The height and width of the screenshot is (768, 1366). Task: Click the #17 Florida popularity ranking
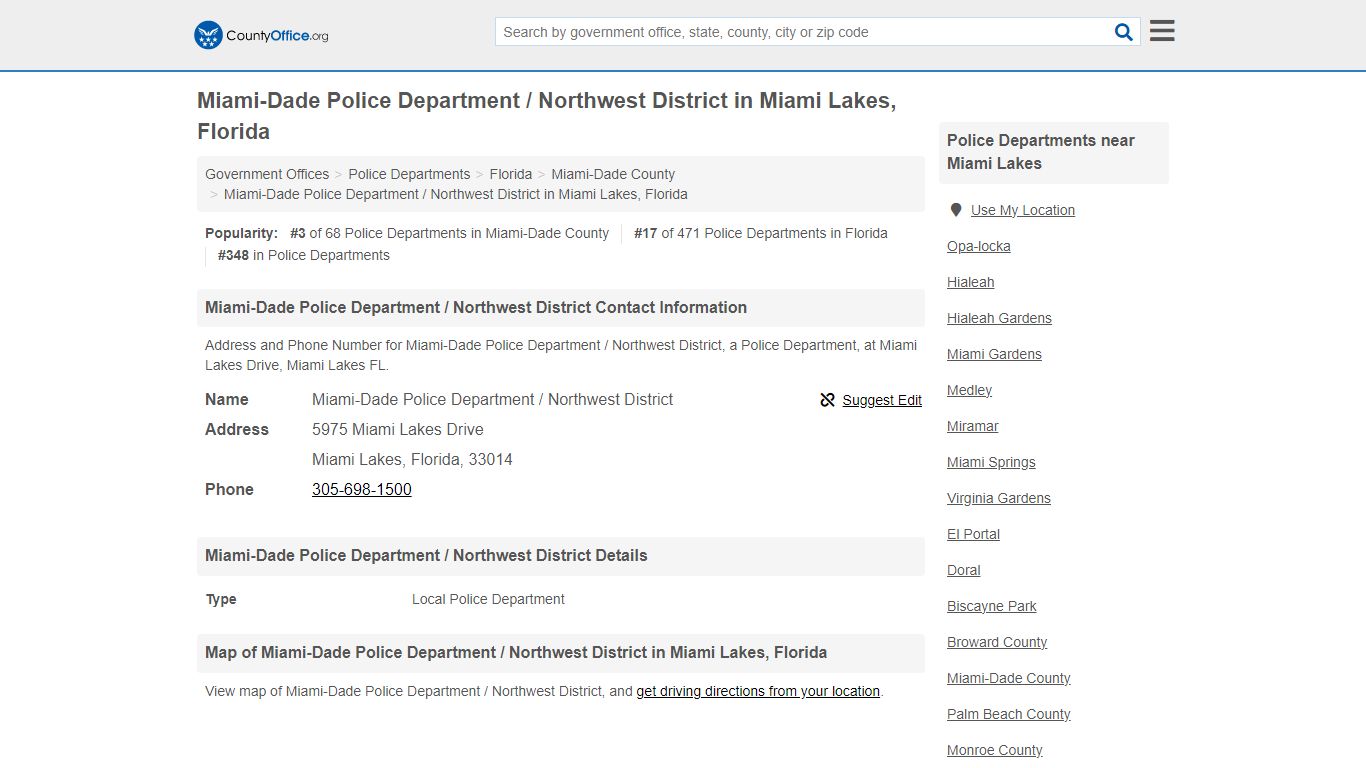(x=761, y=233)
